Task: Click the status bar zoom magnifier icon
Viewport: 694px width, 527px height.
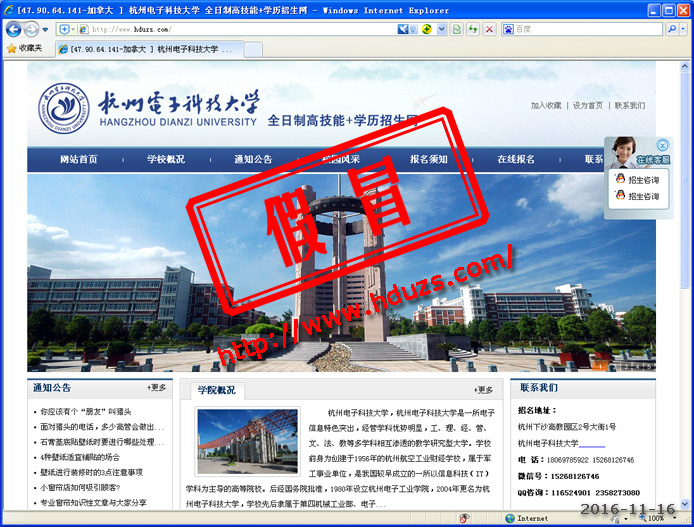Action: pos(643,518)
